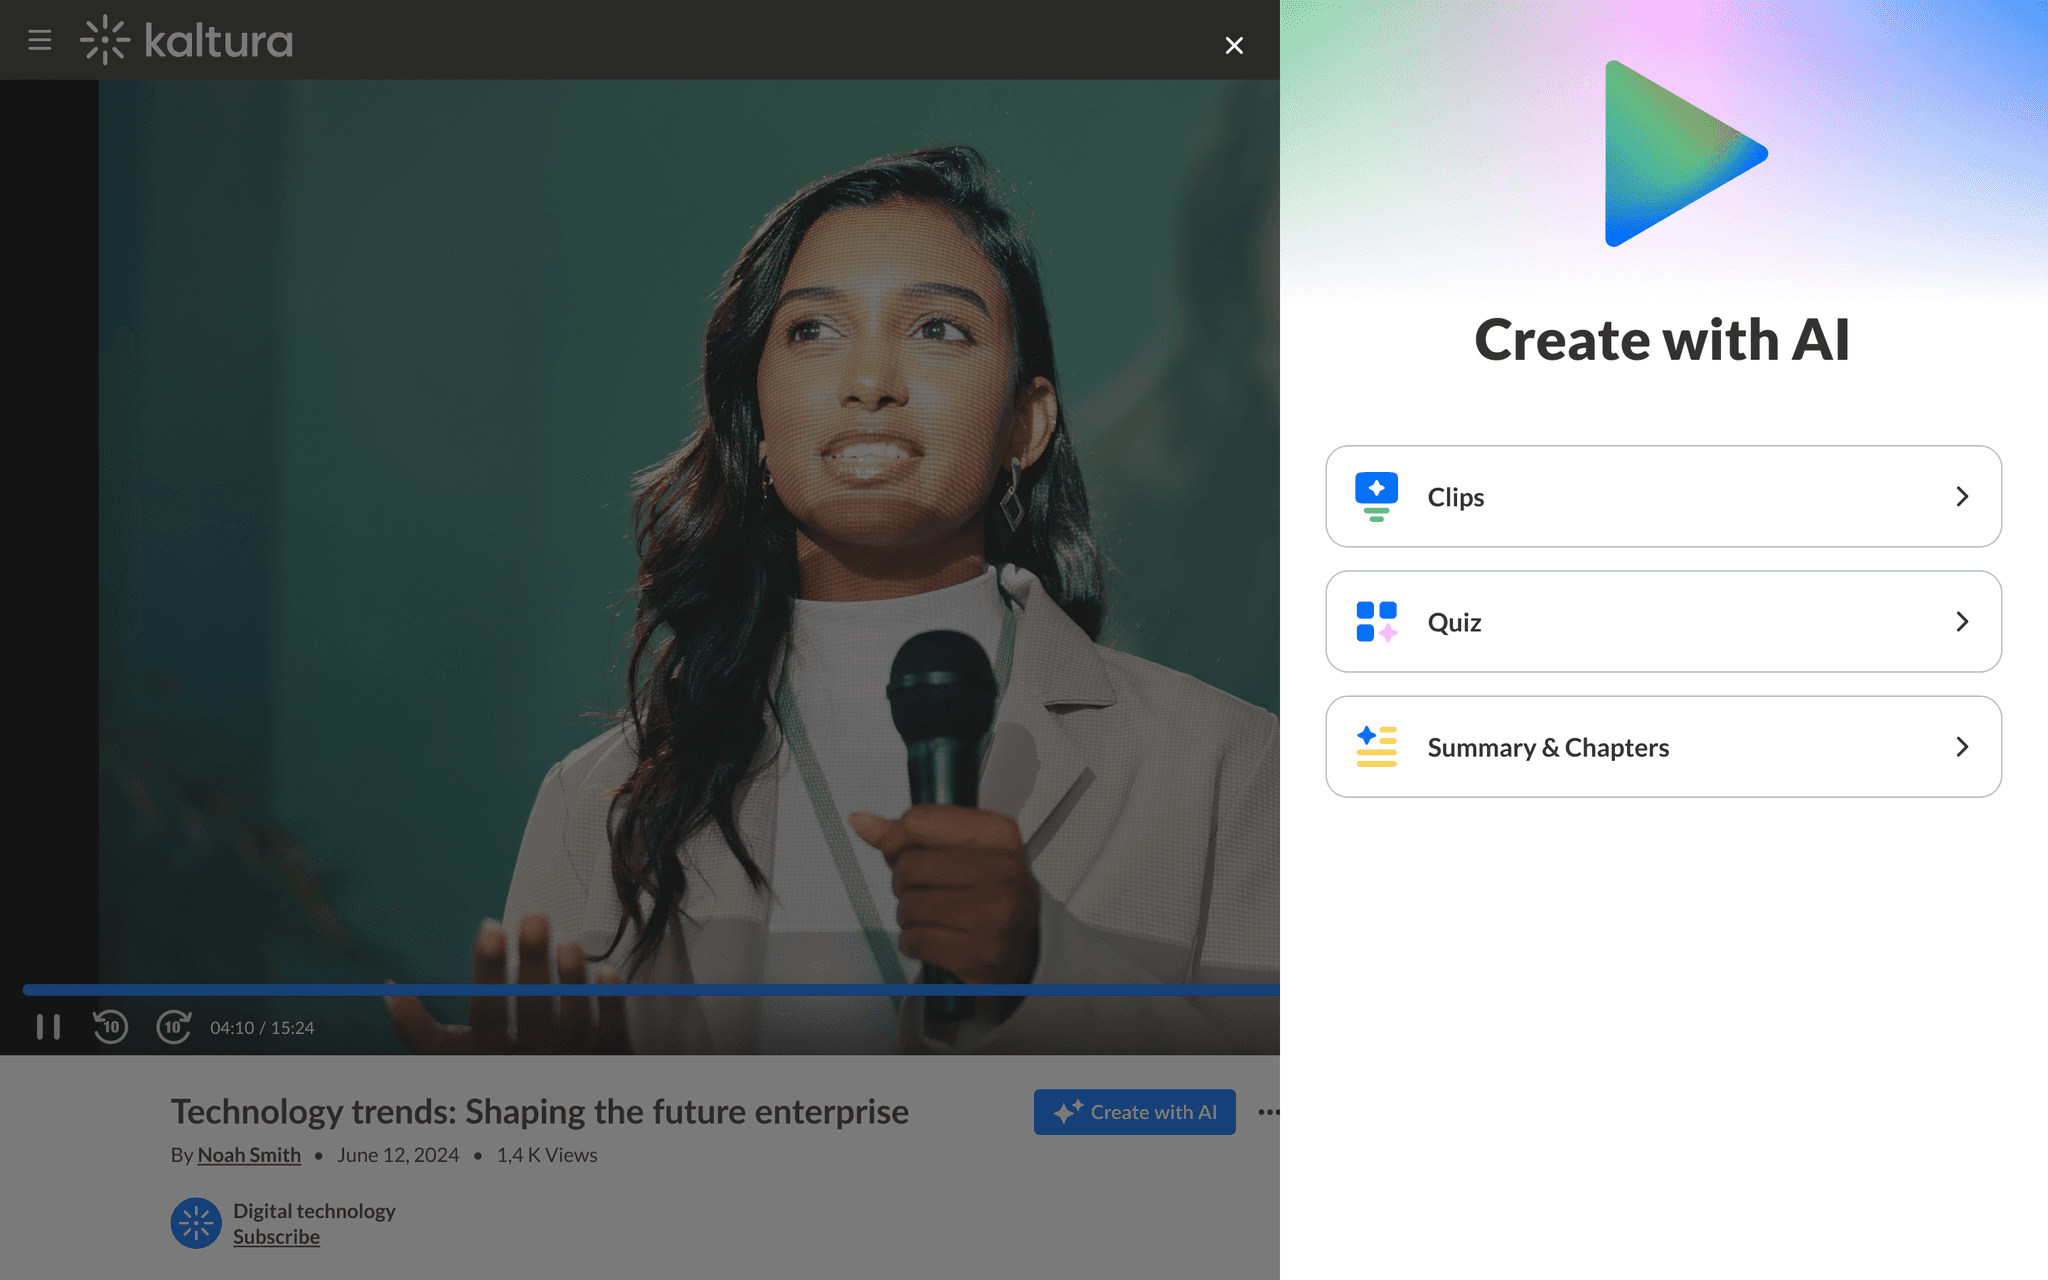
Task: Open the hamburger menu icon
Action: [40, 40]
